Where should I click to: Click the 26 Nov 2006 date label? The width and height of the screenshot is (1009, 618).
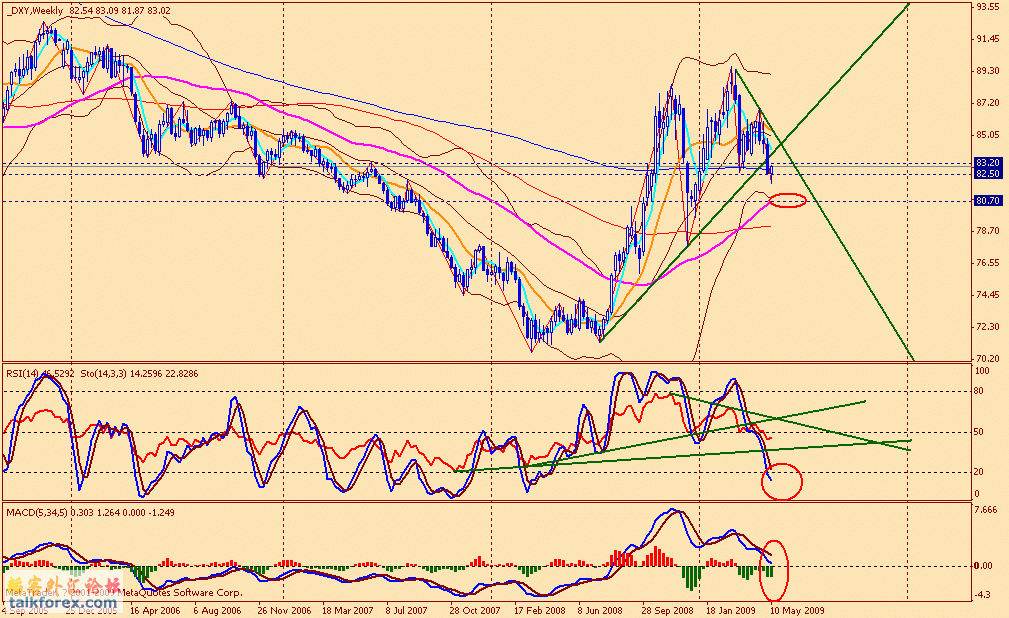pyautogui.click(x=284, y=610)
